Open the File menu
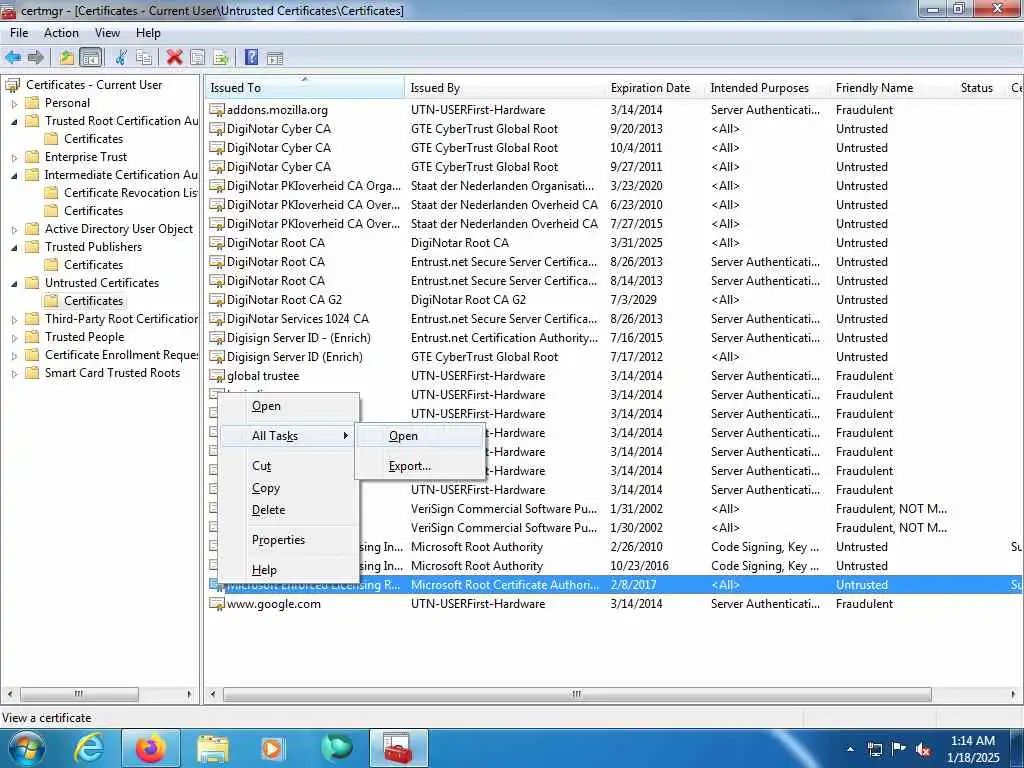 coord(19,33)
